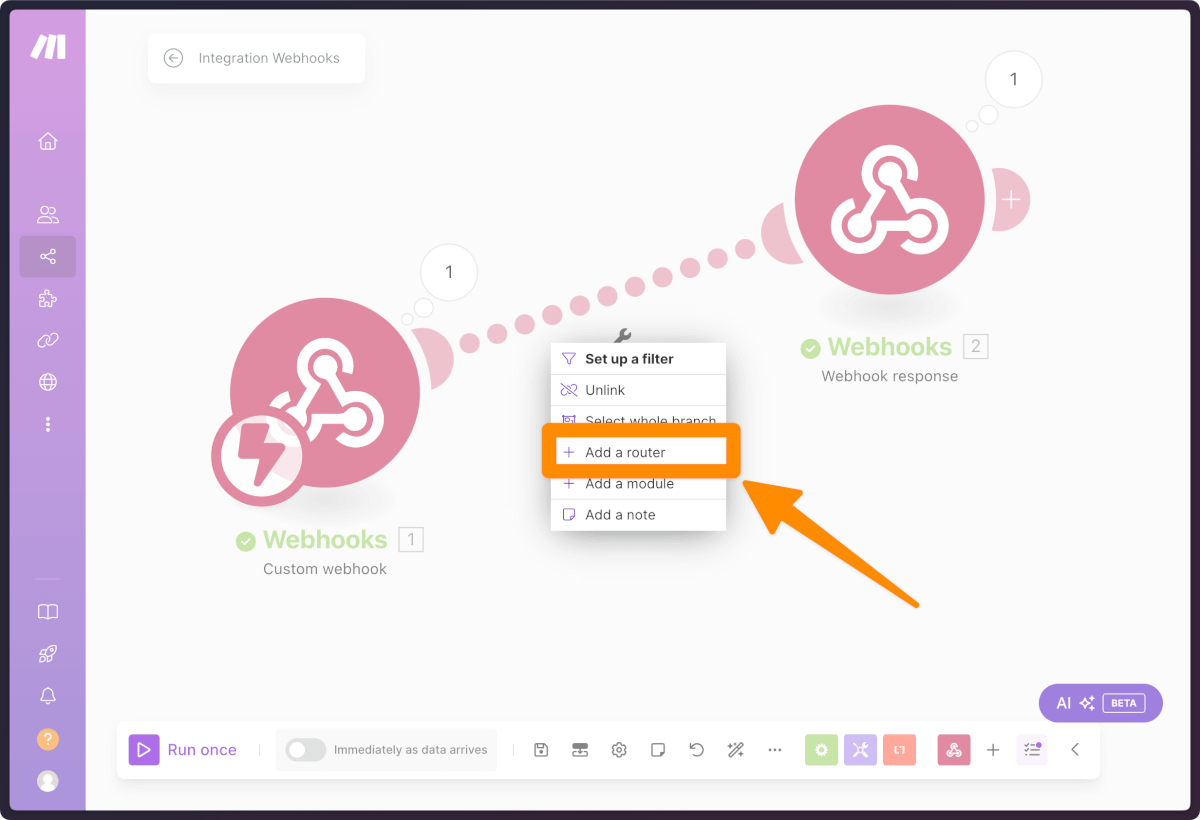
Task: Click the Run once button
Action: click(x=183, y=750)
